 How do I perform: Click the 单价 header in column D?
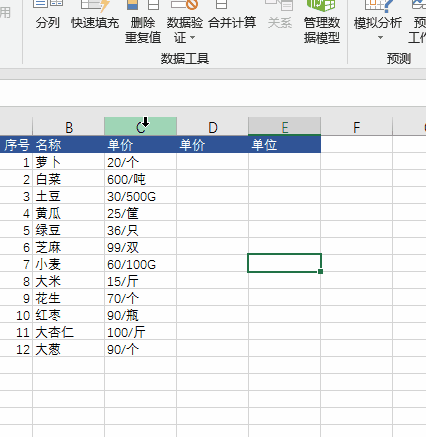pyautogui.click(x=212, y=145)
